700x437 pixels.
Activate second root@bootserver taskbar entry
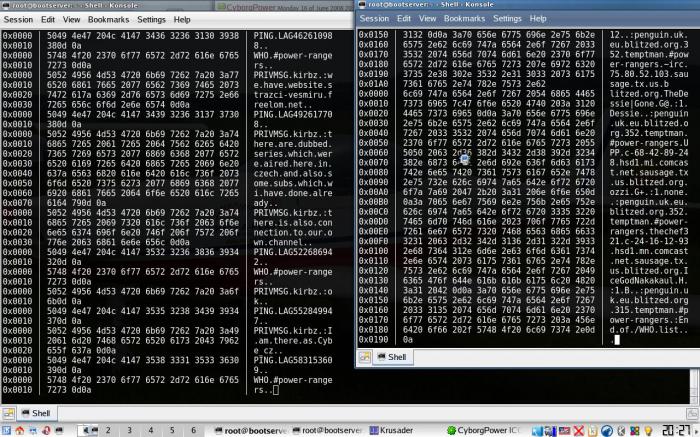(328, 431)
